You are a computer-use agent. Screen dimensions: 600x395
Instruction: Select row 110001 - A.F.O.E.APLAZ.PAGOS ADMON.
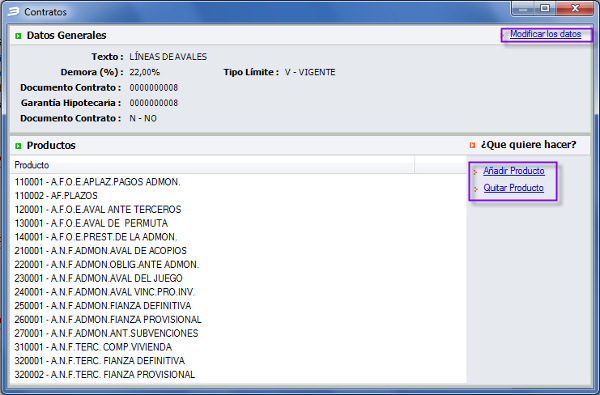pos(238,182)
